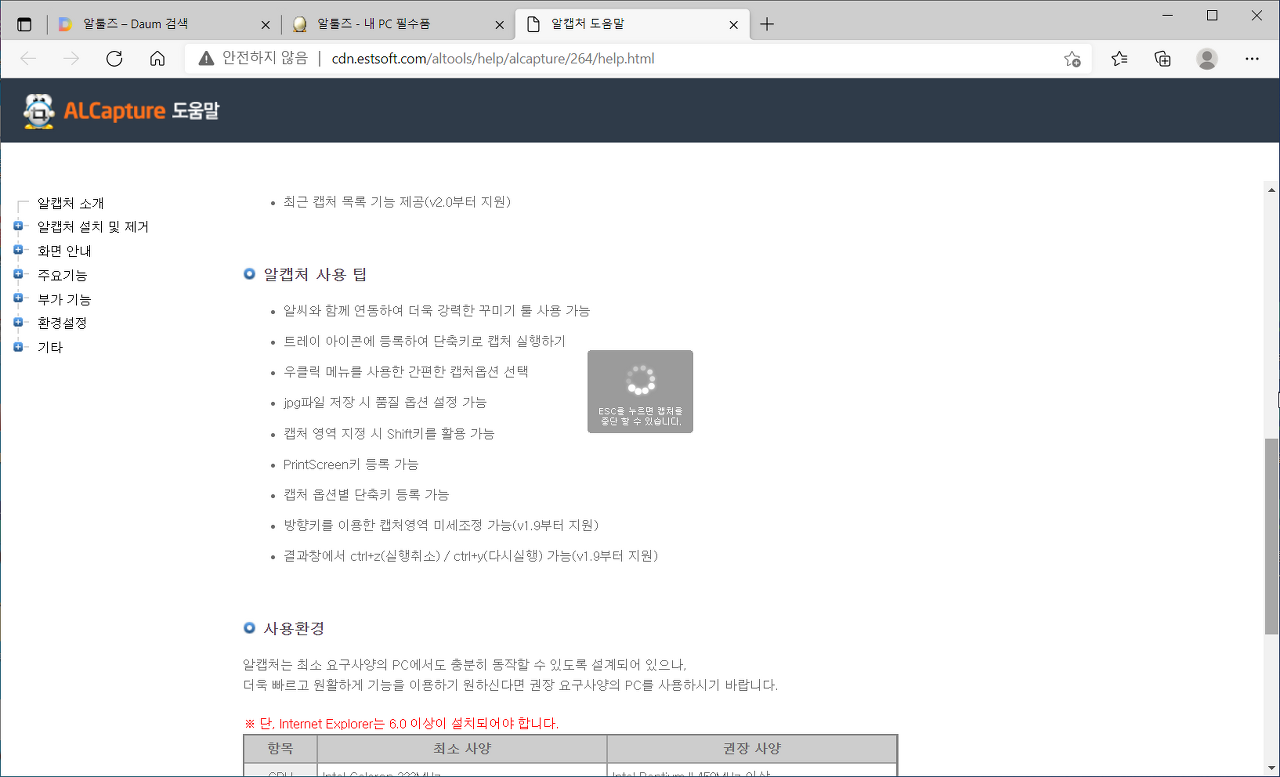The height and width of the screenshot is (777, 1280).
Task: Click the 사용환경 section heading
Action: [294, 628]
